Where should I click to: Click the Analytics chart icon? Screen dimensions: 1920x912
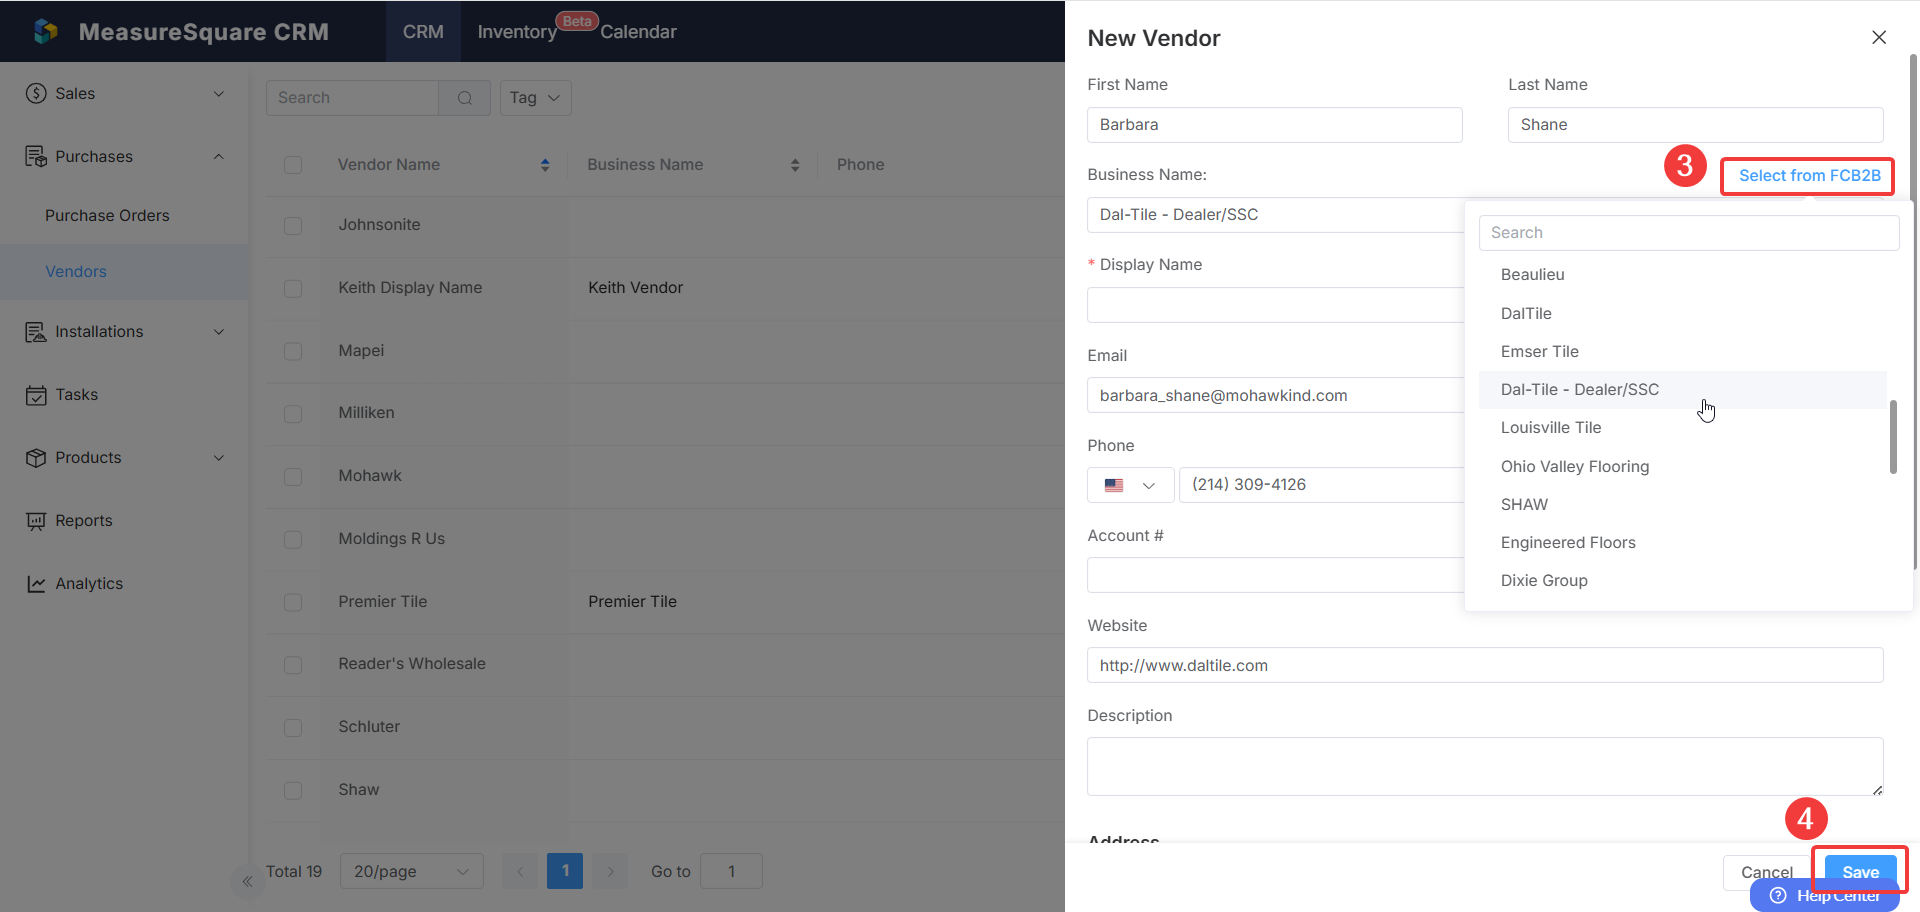pos(36,583)
